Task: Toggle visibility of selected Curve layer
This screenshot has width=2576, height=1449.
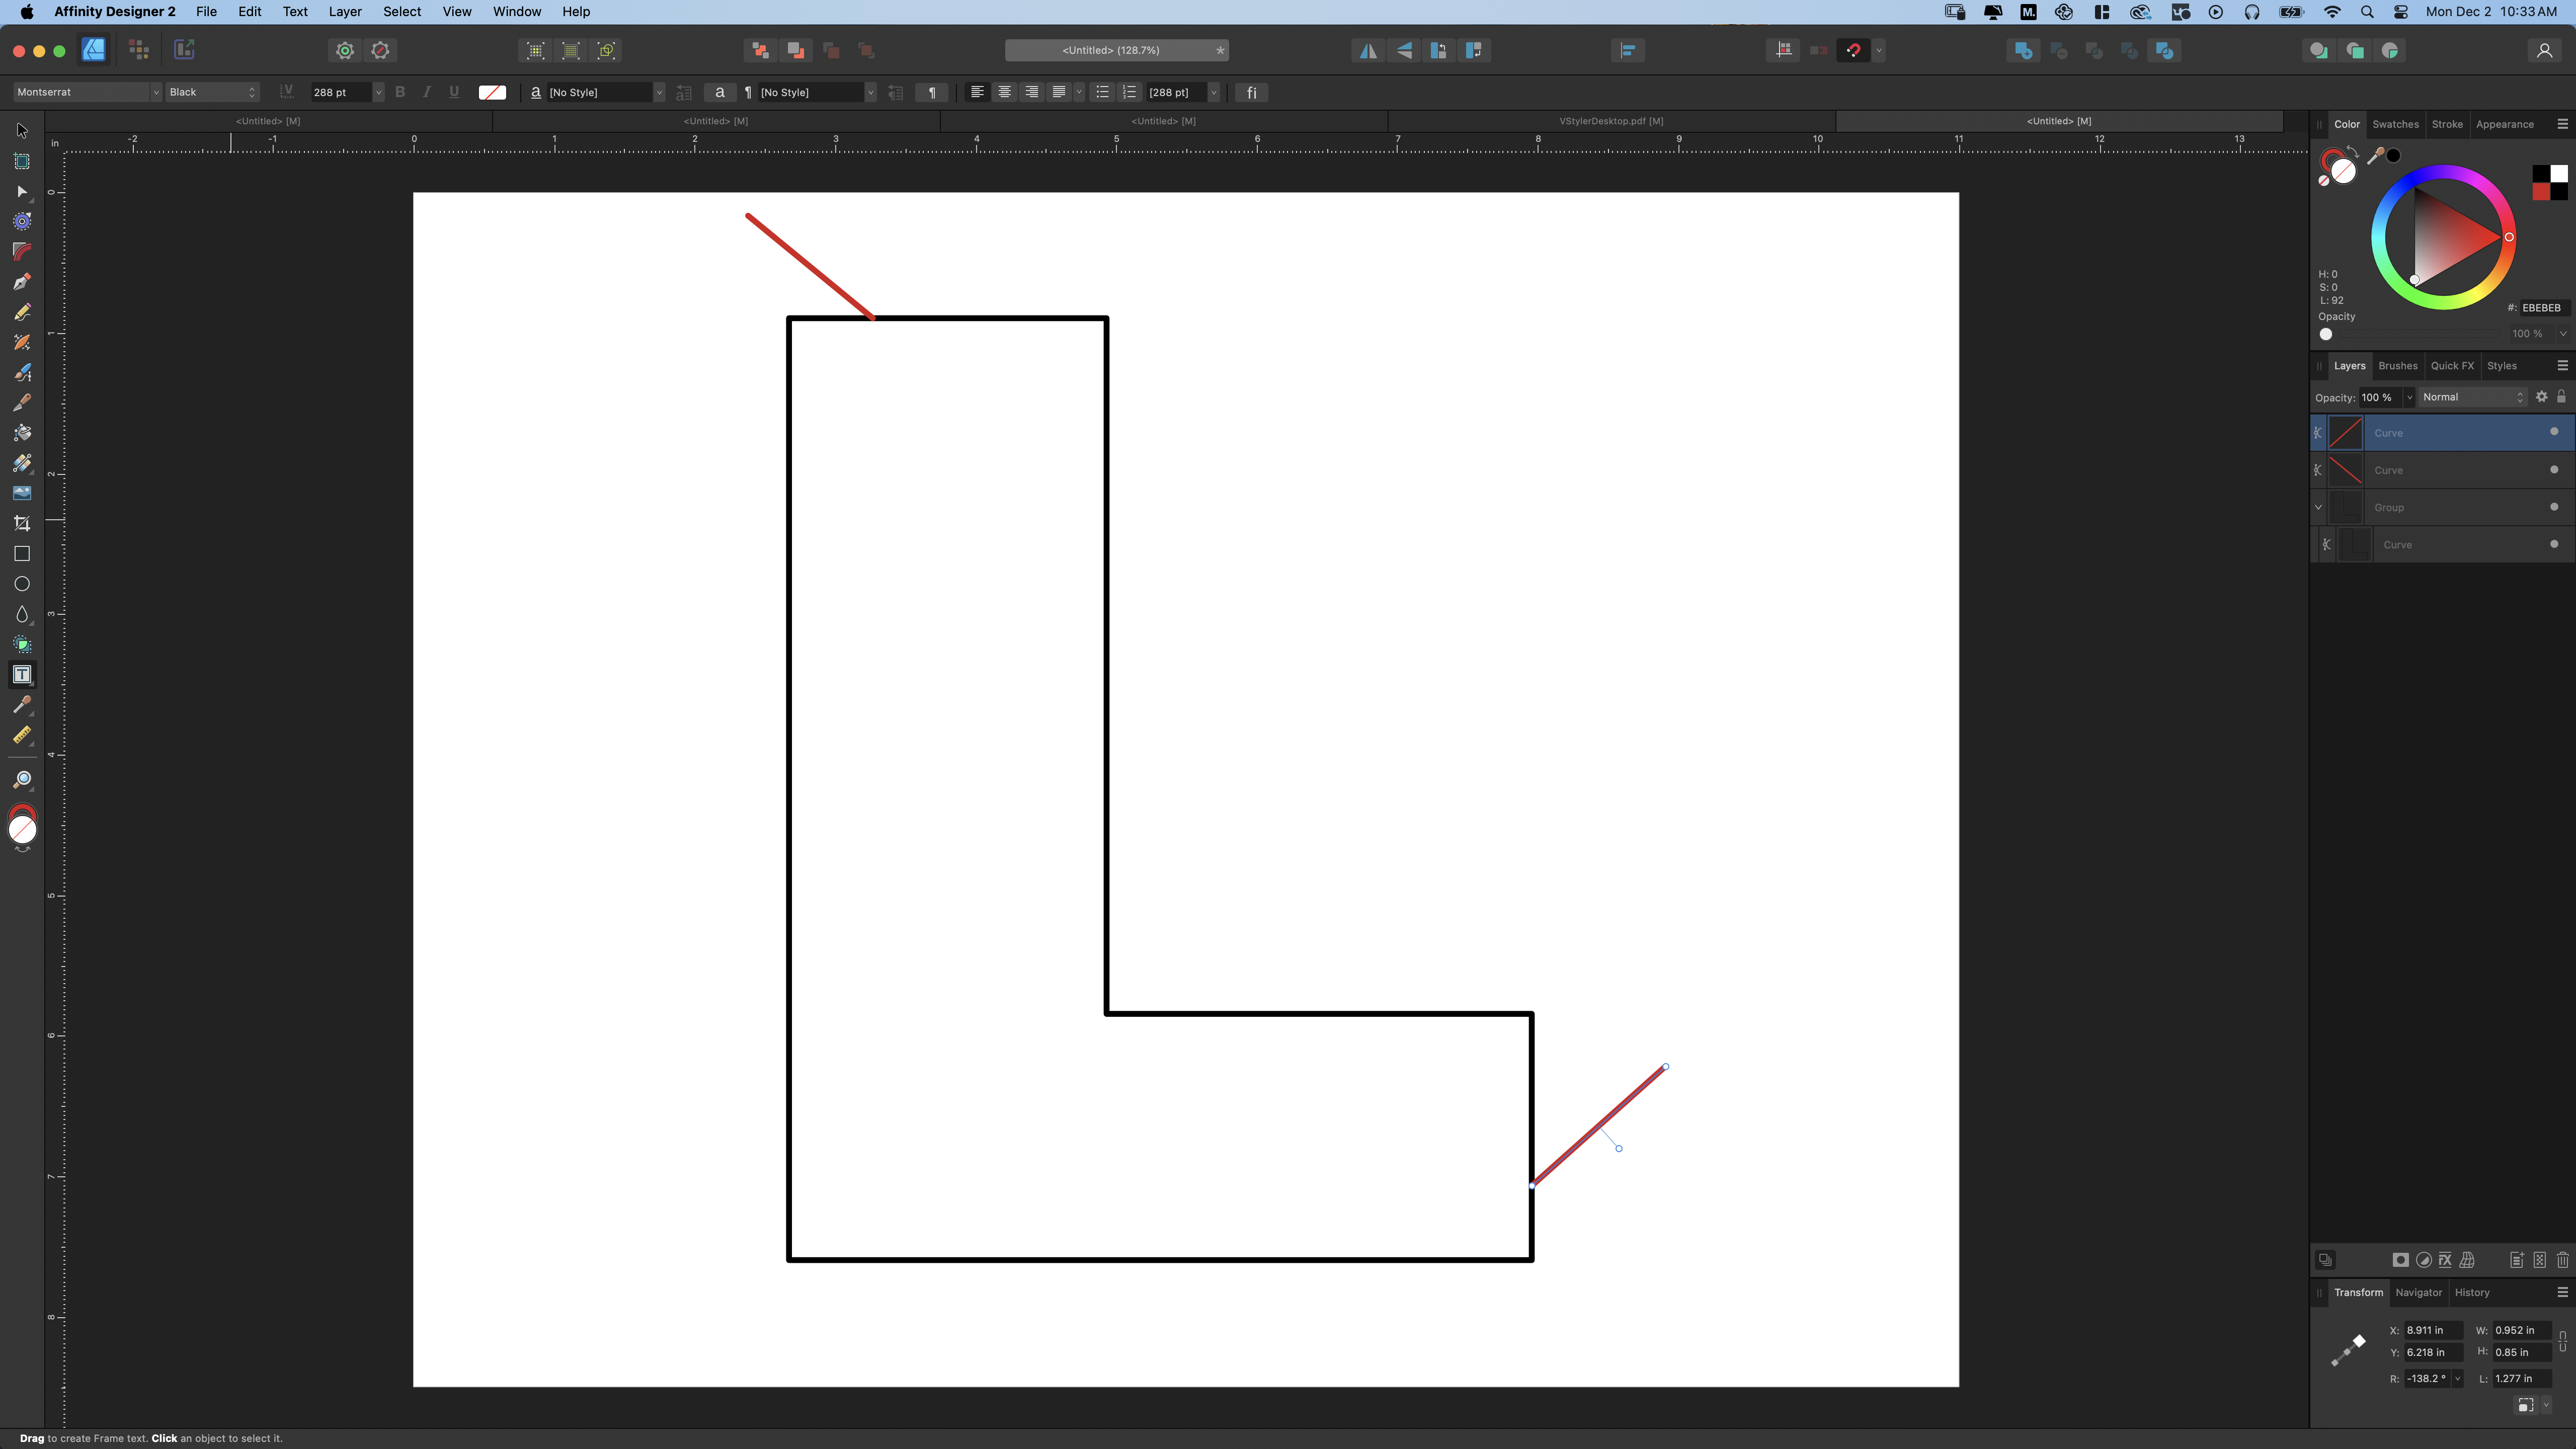Action: (x=2554, y=432)
